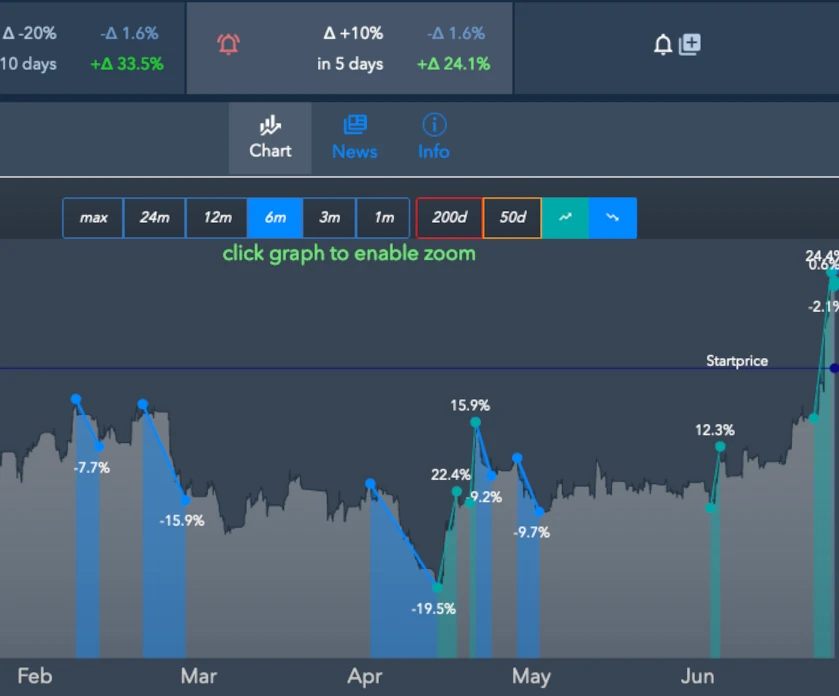Click the 12.3% rise marker in June
Screen dimensions: 839x696
(719, 446)
